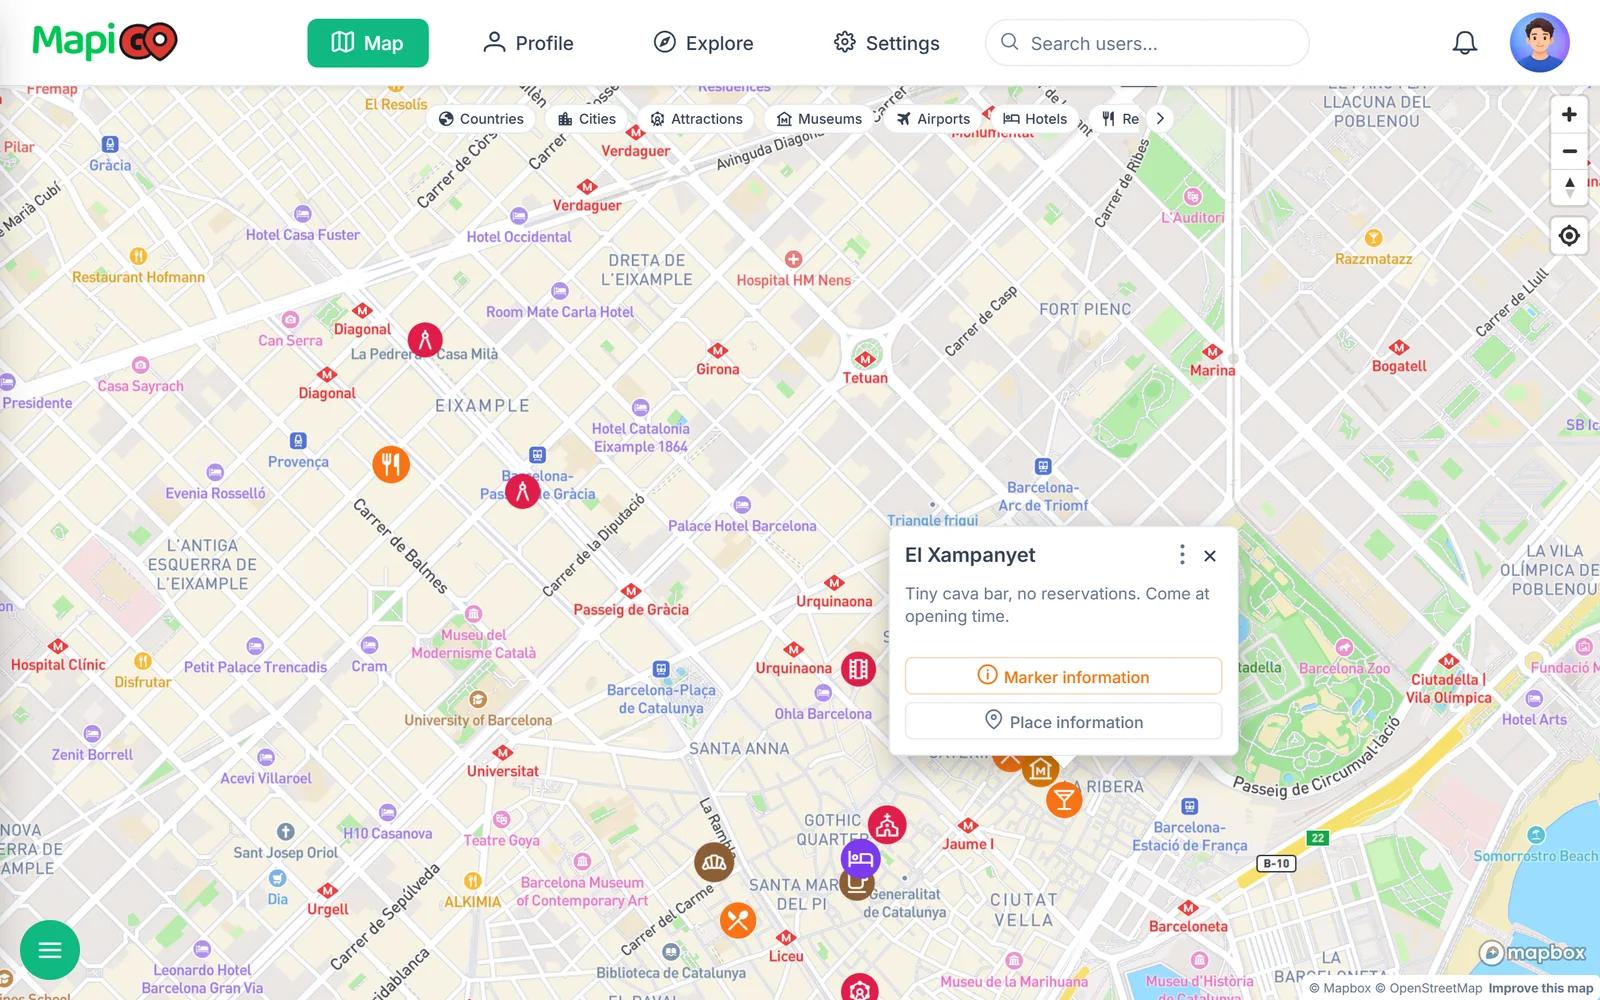Close the El Xampanyet popup
The image size is (1600, 1000).
1210,556
